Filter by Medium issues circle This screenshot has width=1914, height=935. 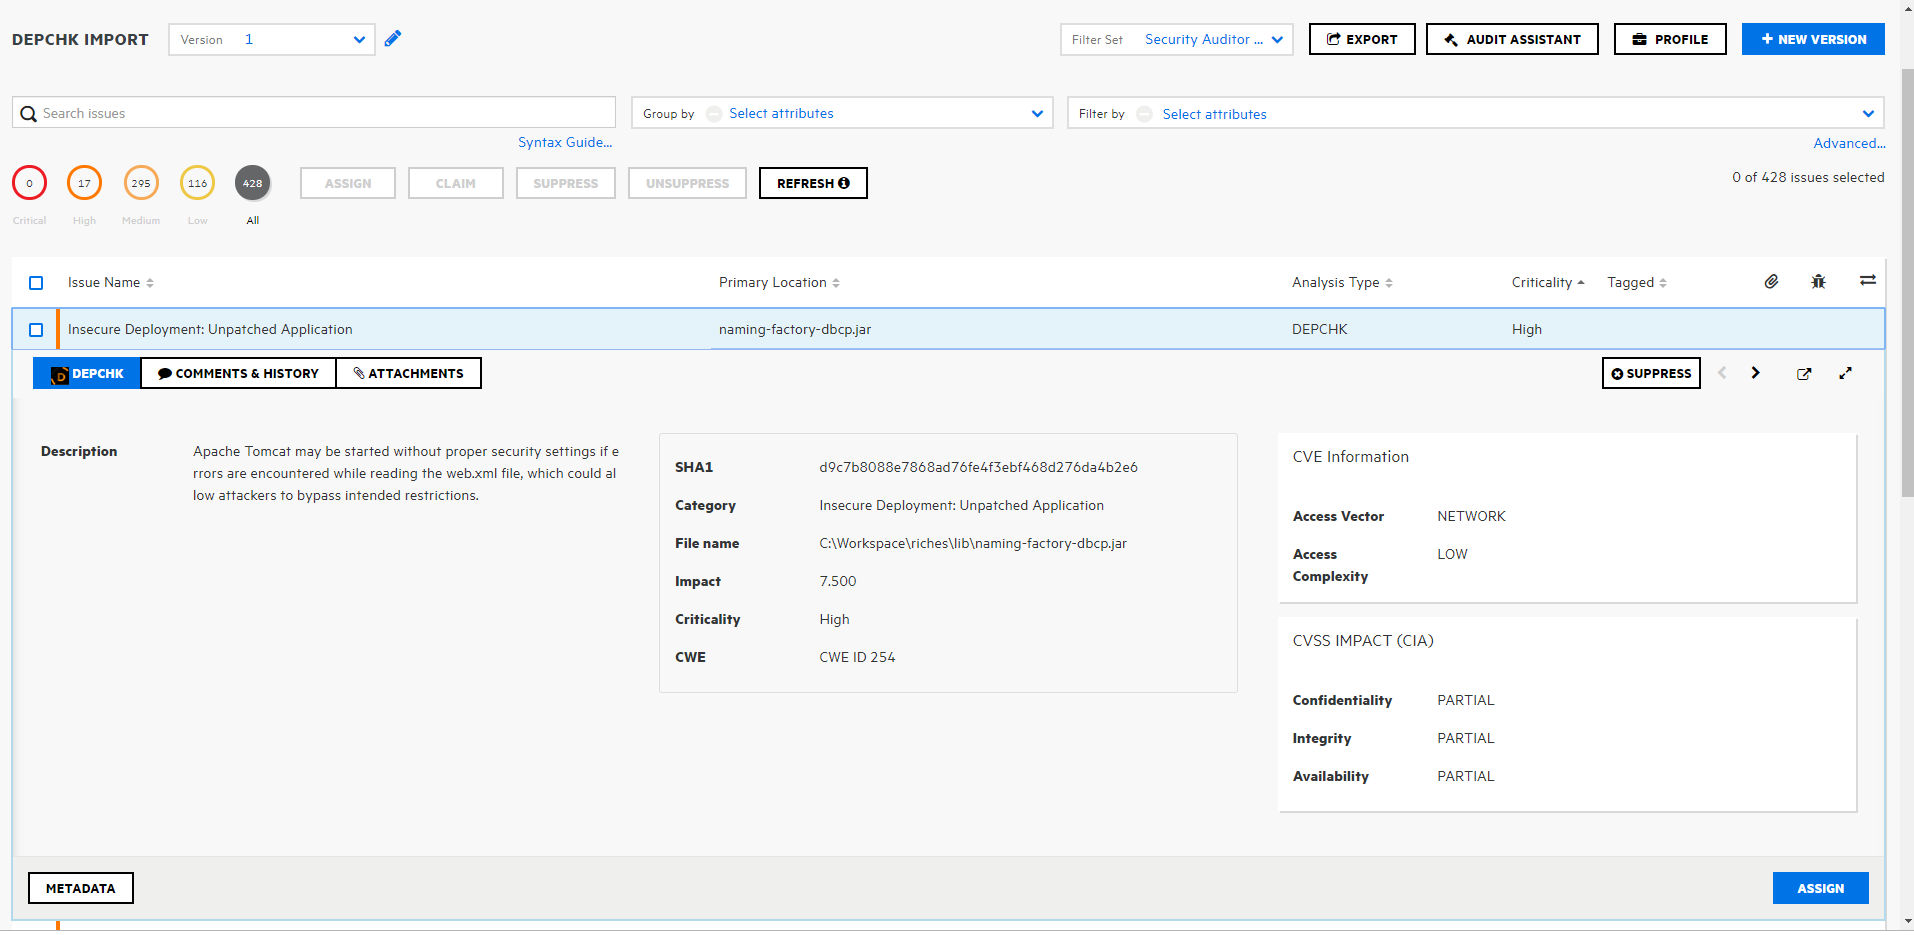(x=141, y=183)
